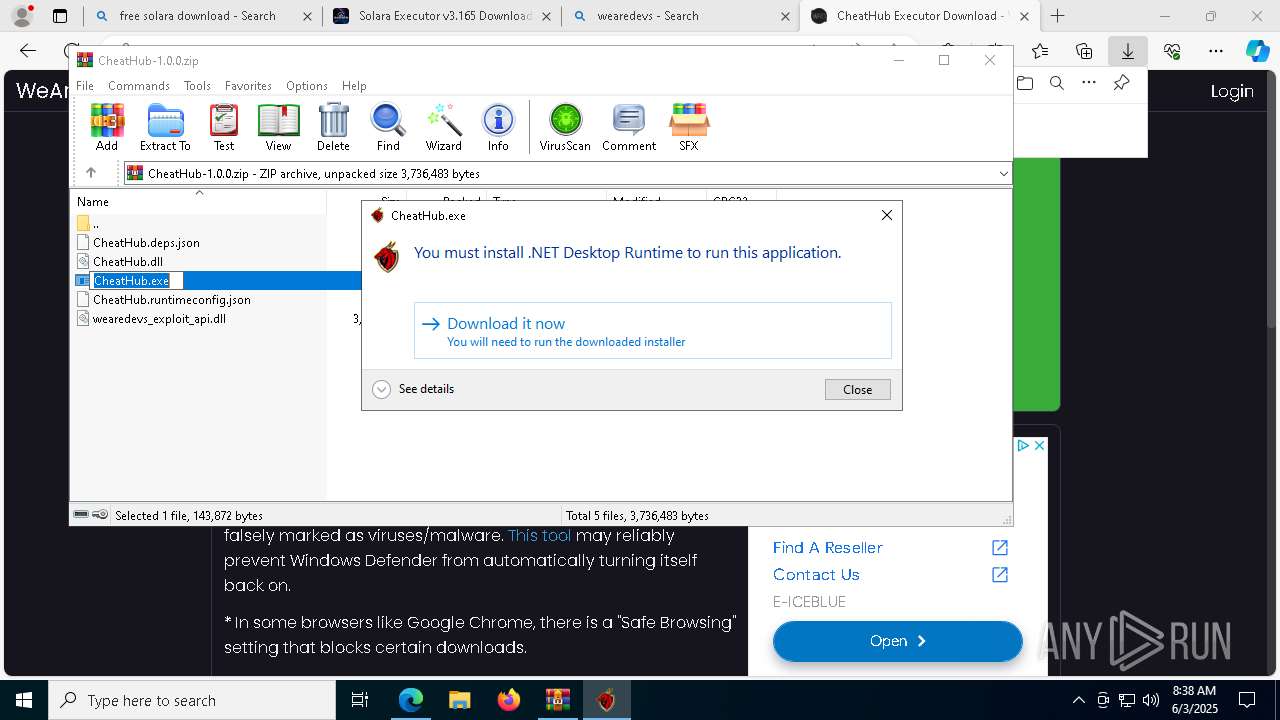
Task: Close the ad with X icon
Action: [x=1039, y=446]
